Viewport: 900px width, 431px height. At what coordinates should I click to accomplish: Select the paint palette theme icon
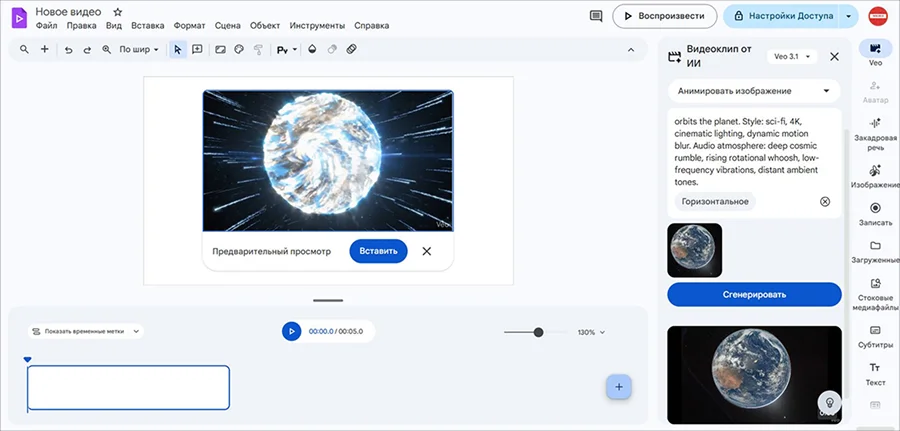tap(239, 49)
